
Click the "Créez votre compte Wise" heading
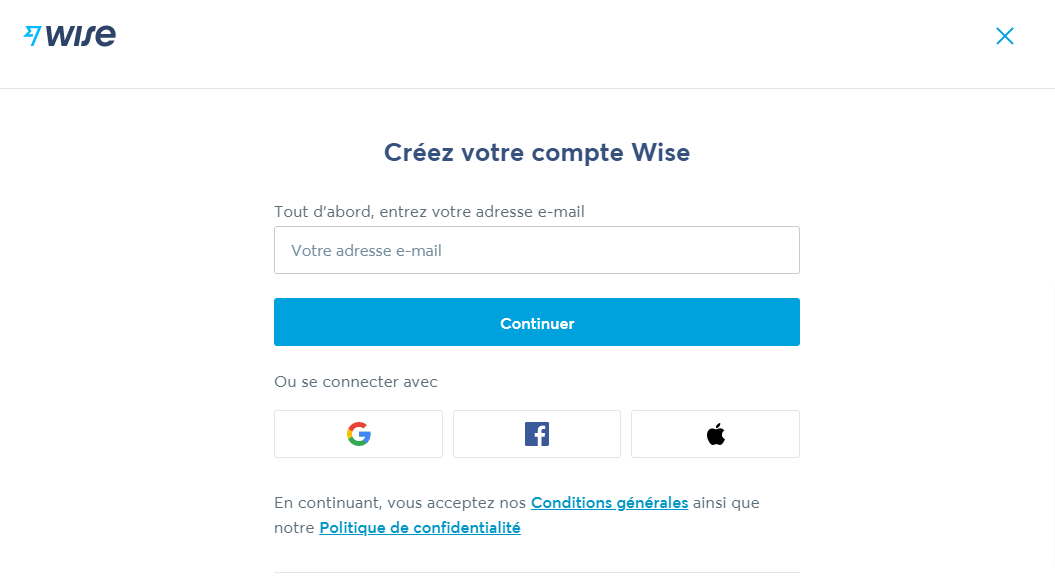click(537, 153)
